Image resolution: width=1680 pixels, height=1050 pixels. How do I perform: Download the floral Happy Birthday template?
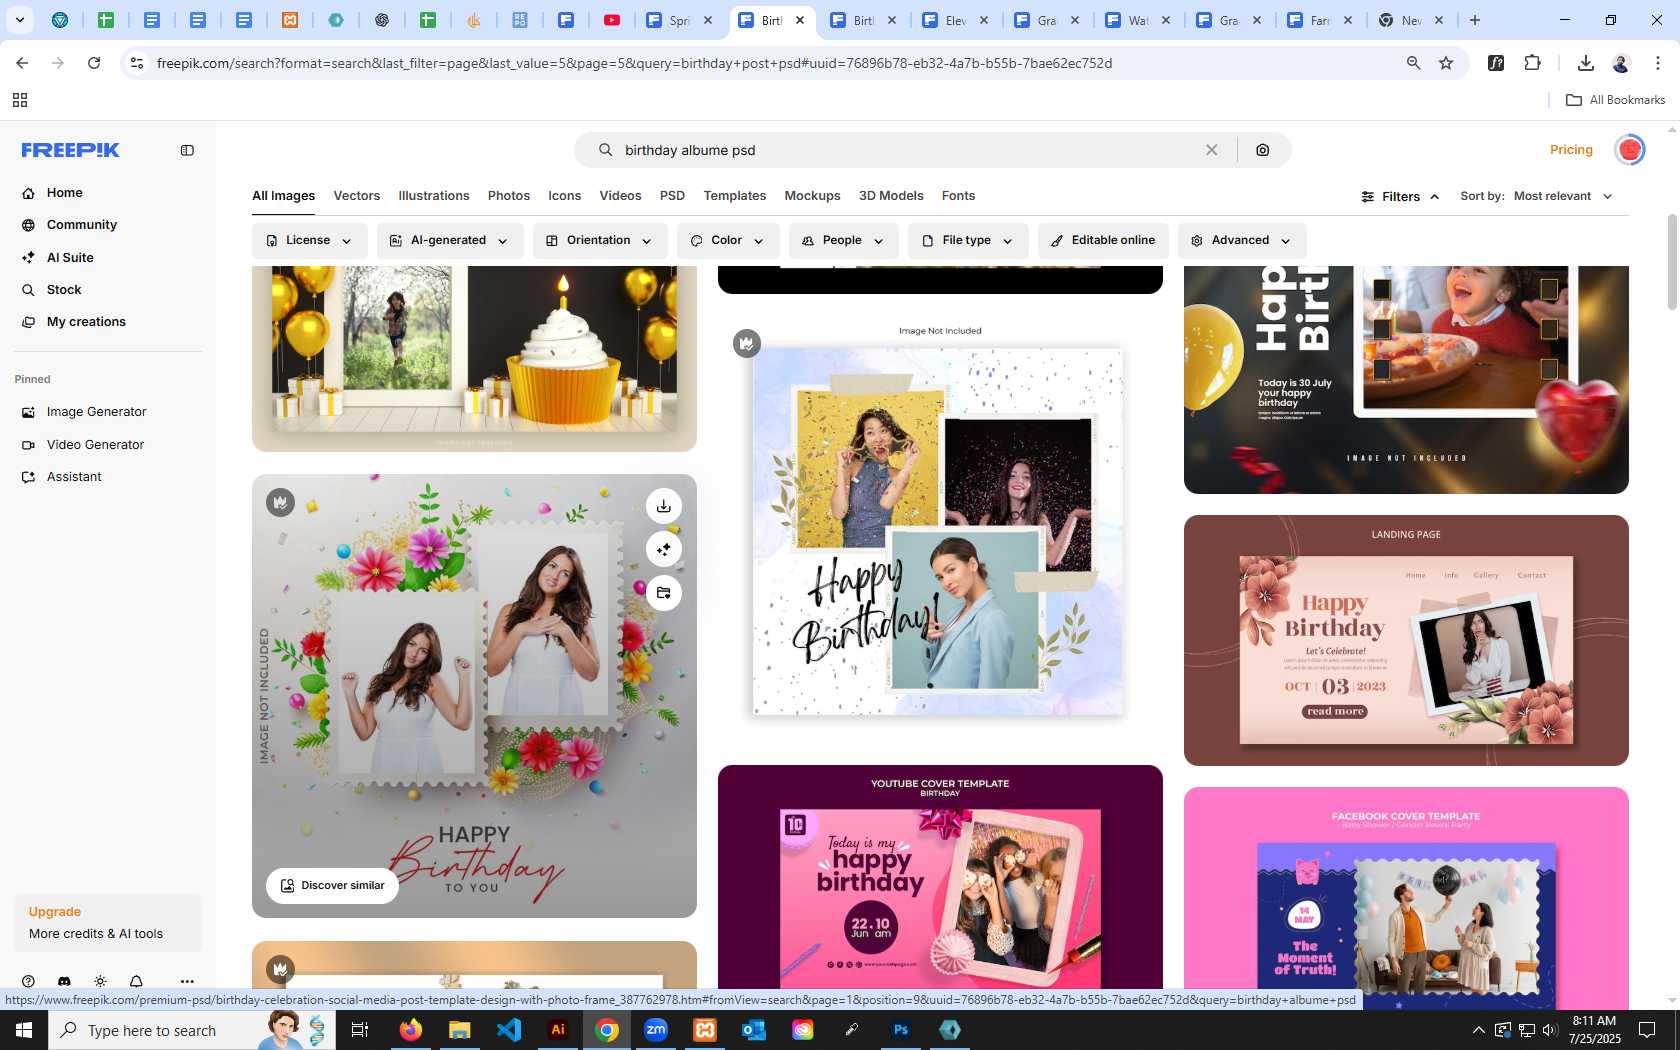click(x=663, y=506)
